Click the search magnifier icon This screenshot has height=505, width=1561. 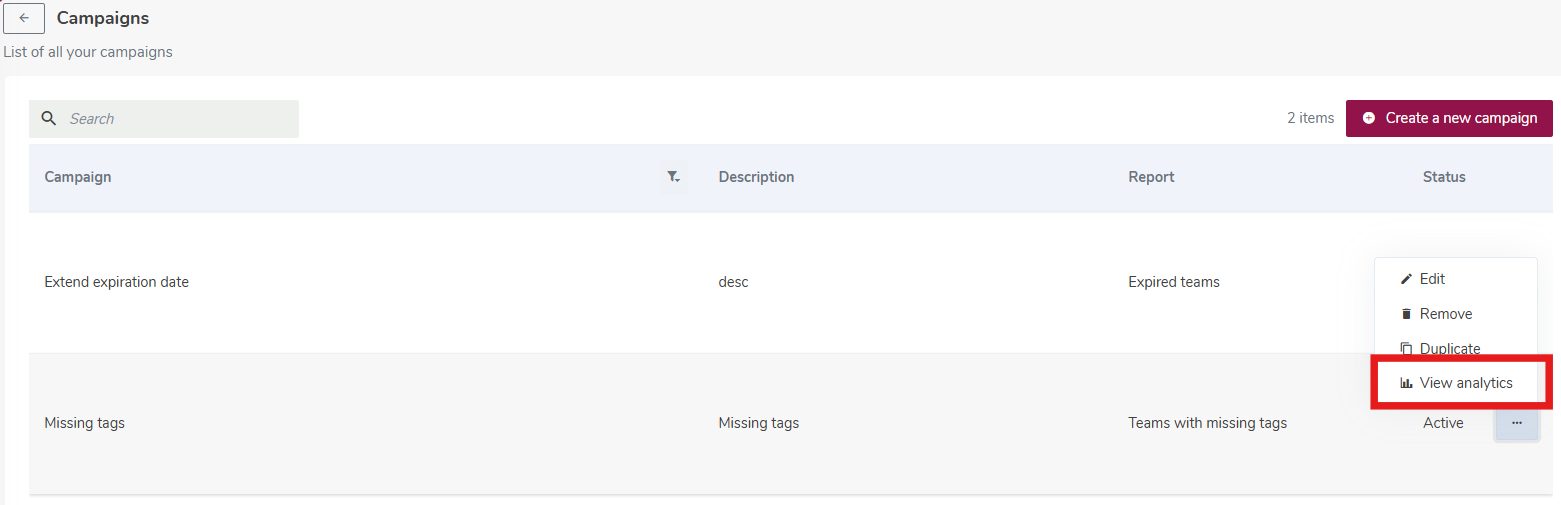coord(48,119)
